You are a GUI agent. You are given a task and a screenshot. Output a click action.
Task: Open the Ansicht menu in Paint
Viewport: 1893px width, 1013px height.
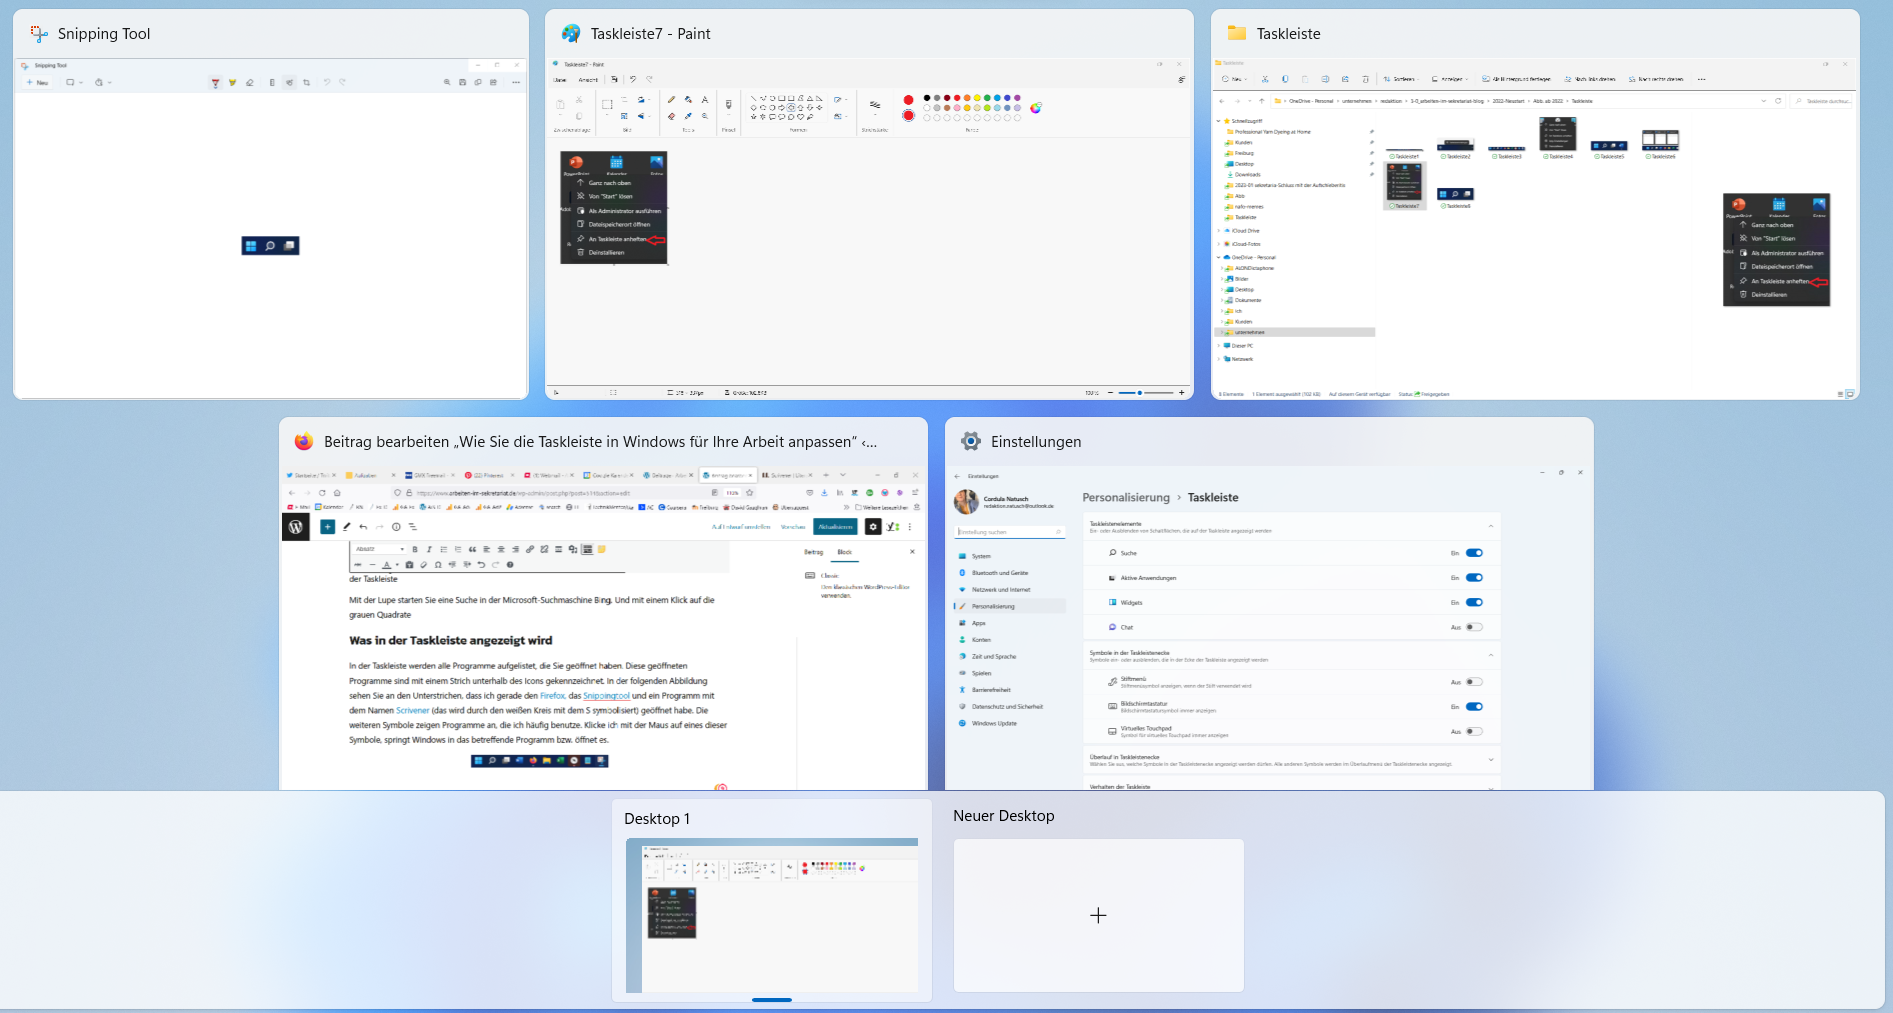[588, 80]
